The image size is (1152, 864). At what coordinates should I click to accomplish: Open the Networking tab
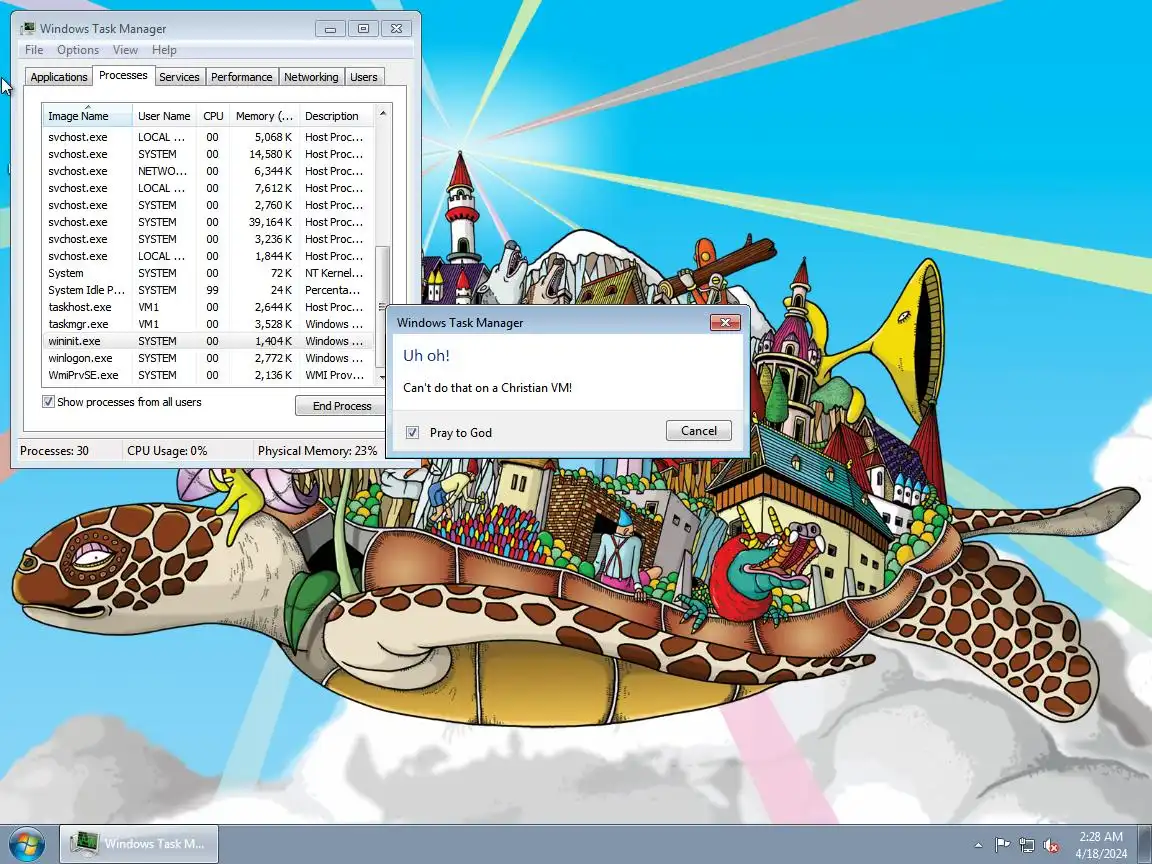point(312,77)
